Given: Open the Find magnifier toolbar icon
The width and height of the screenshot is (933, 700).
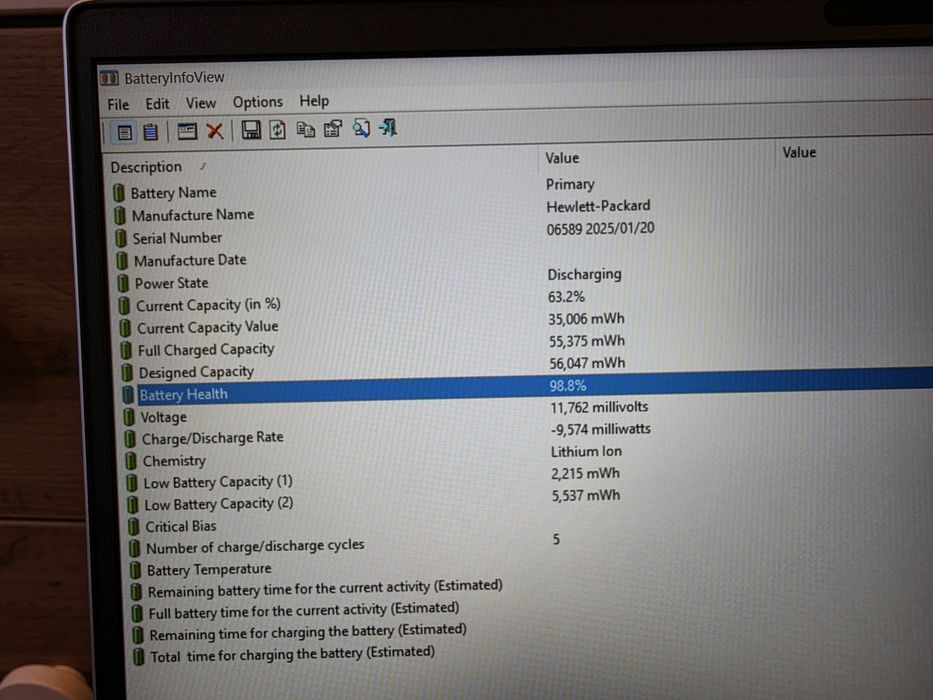Looking at the screenshot, I should [361, 128].
